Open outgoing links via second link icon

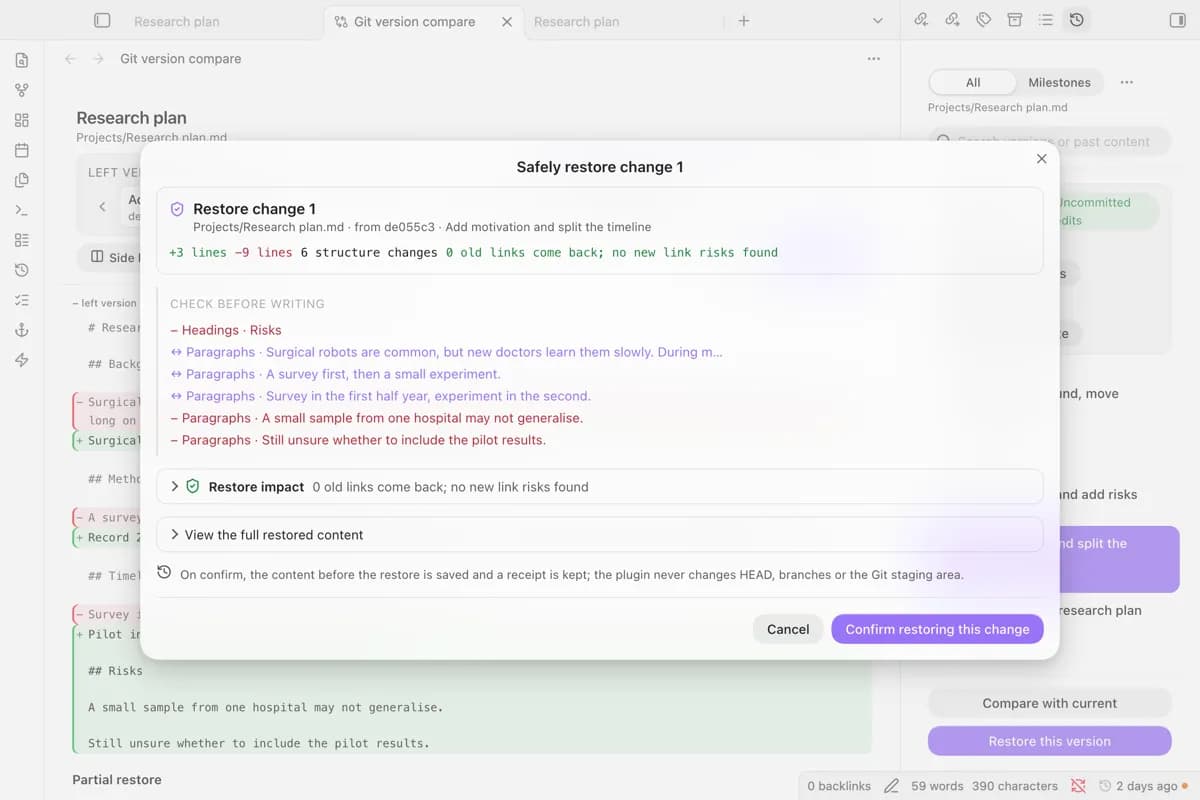tap(953, 20)
